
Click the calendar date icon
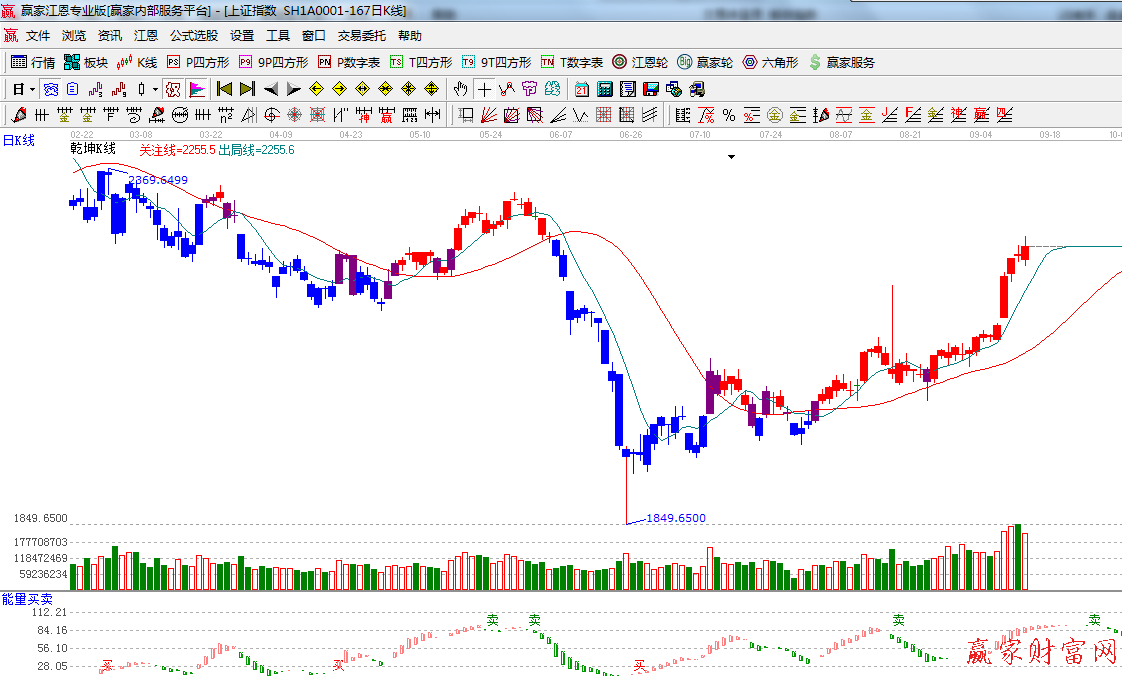pyautogui.click(x=581, y=89)
